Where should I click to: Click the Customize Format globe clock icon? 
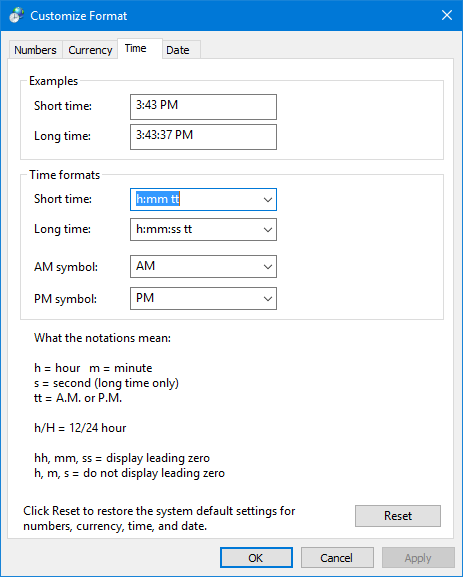coord(17,15)
